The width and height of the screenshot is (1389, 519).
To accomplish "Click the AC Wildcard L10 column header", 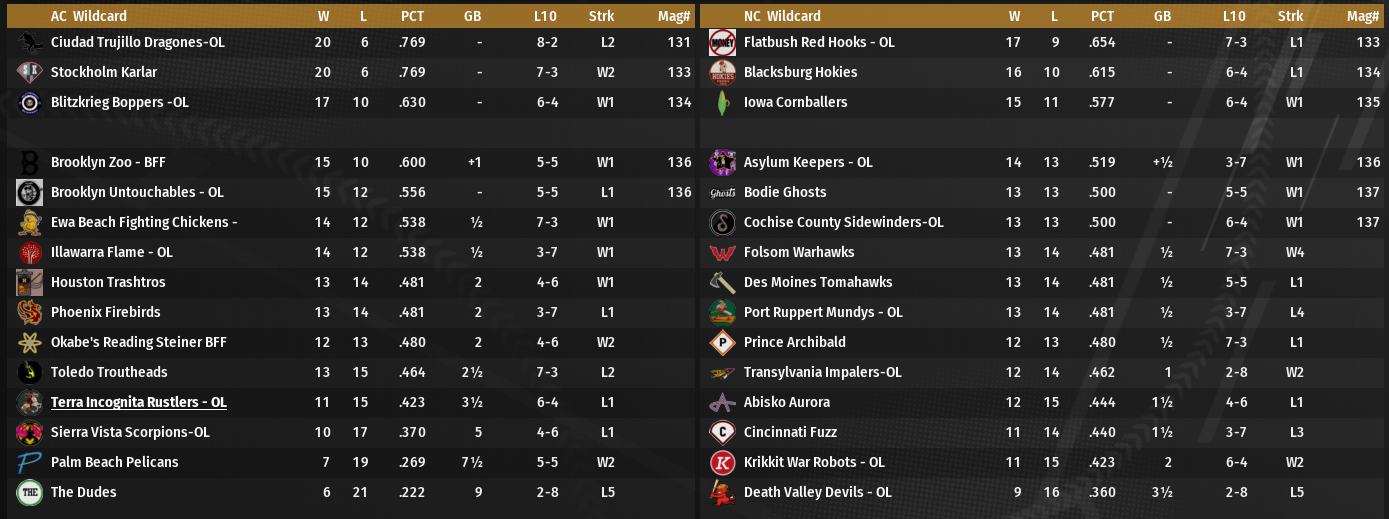I will (546, 16).
